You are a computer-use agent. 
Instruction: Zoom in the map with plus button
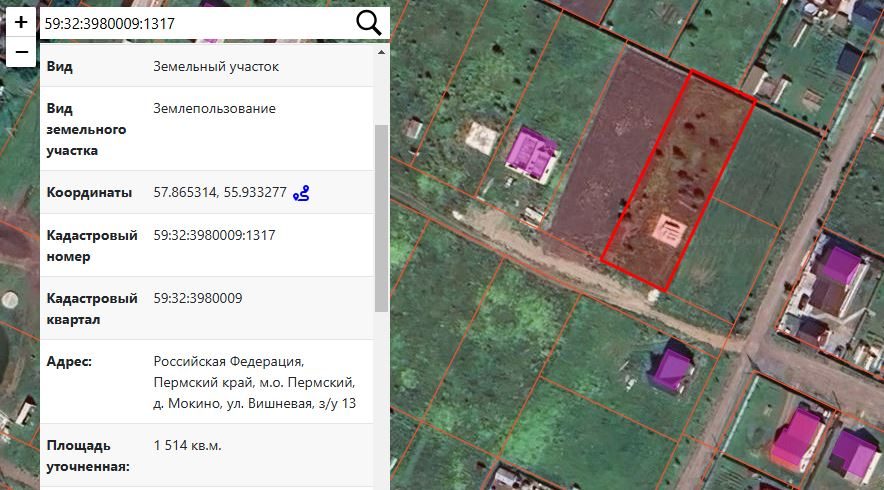point(21,23)
